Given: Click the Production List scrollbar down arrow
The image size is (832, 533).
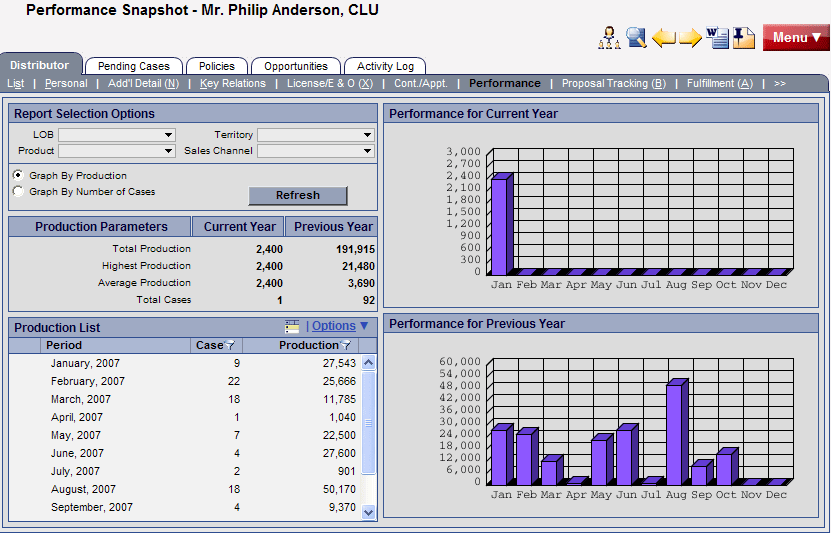Looking at the screenshot, I should click(x=368, y=512).
